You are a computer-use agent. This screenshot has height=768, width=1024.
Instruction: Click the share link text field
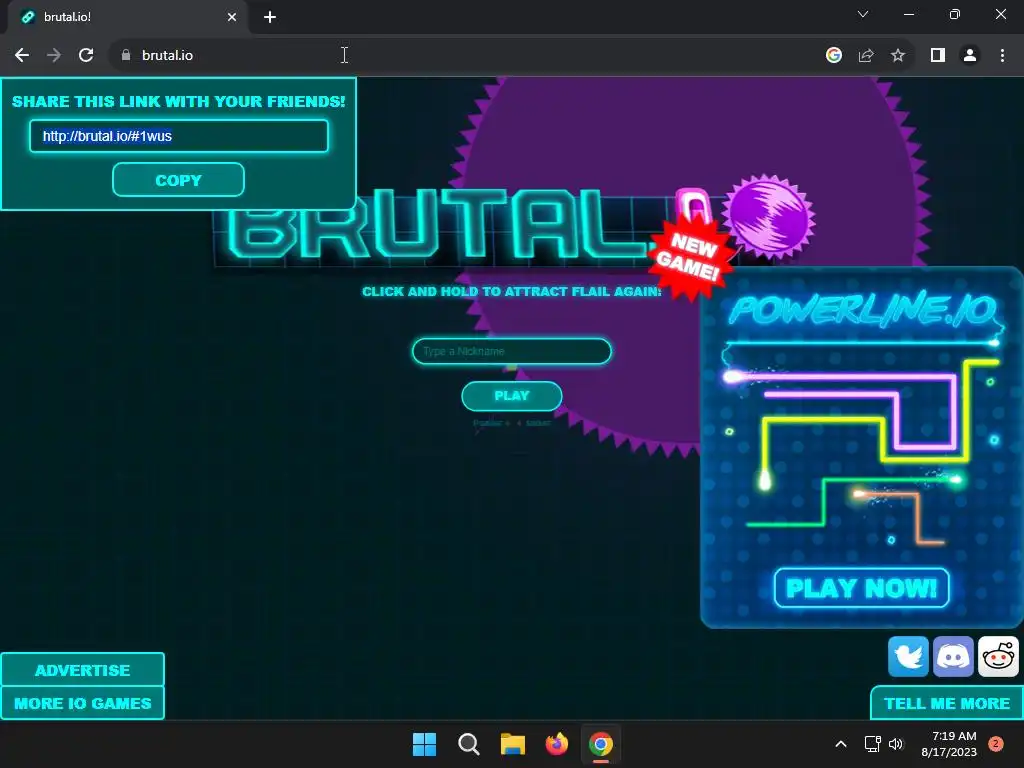click(178, 136)
